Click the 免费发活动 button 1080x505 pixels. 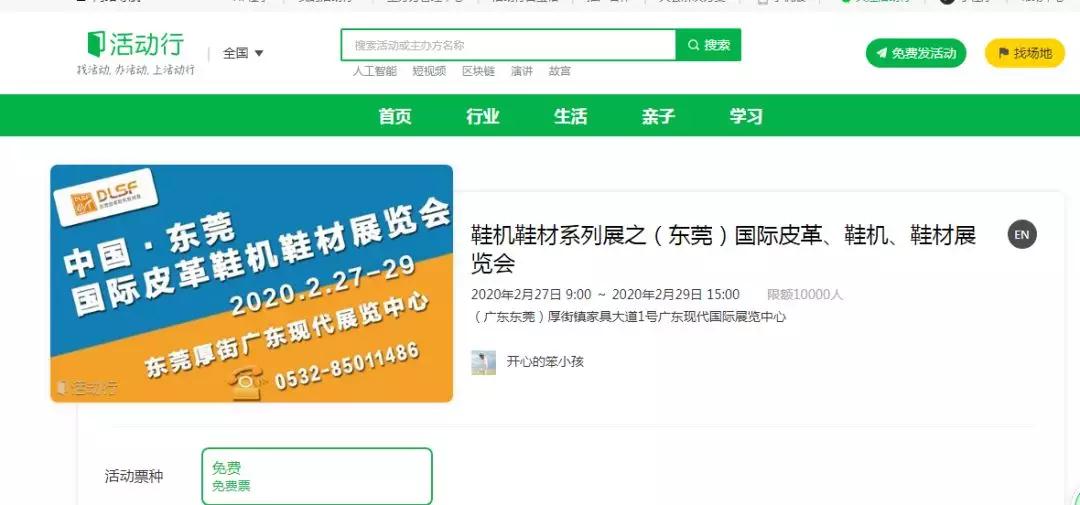coord(916,53)
